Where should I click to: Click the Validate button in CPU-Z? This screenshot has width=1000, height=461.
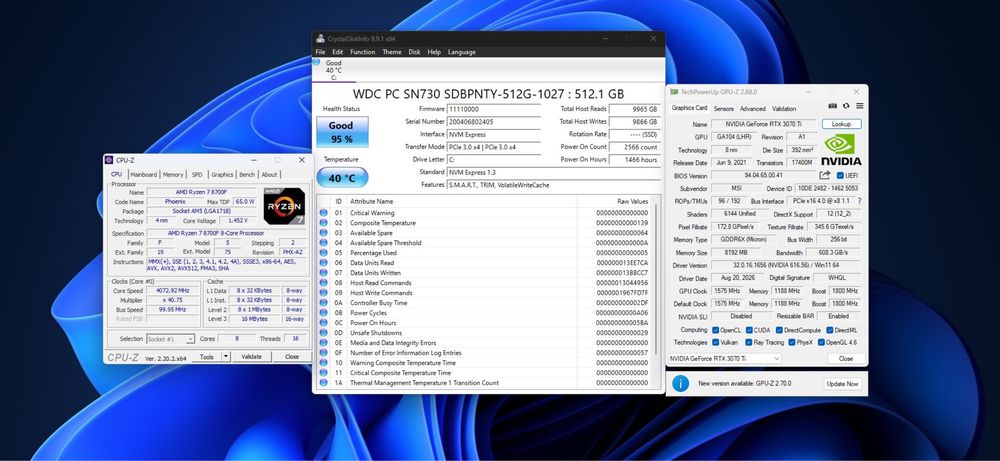coord(251,357)
